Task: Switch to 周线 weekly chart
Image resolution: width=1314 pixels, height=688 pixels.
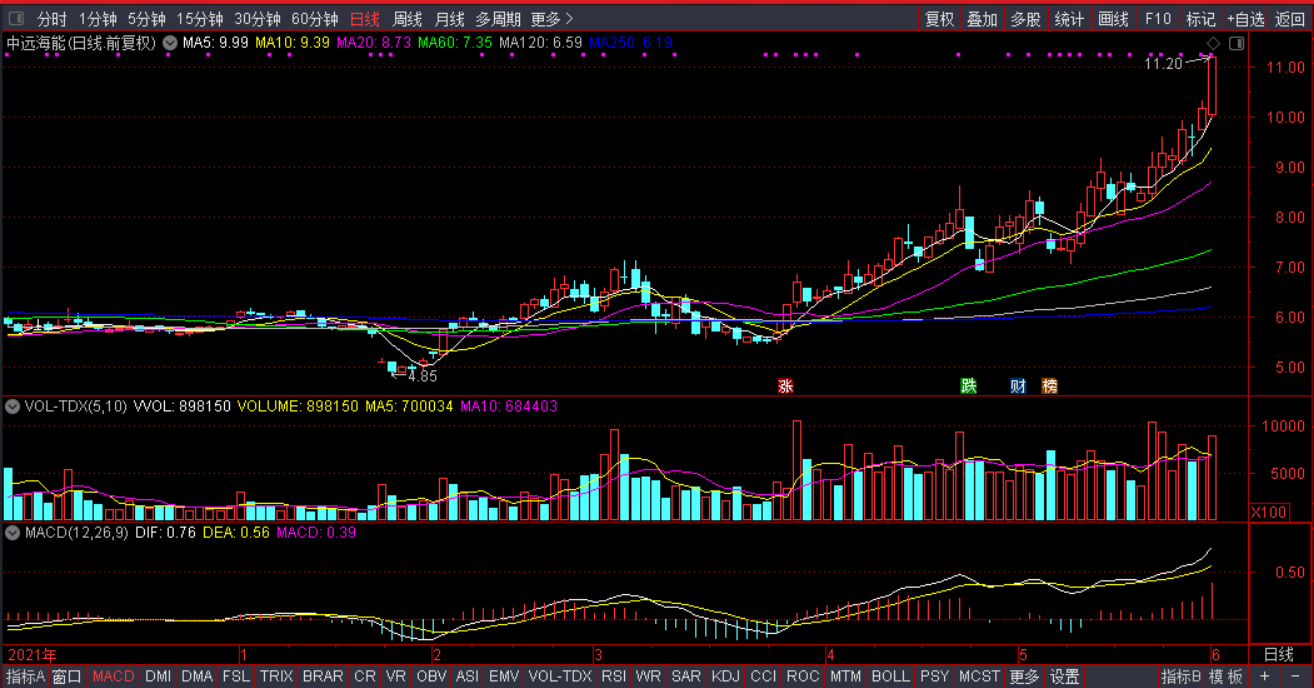Action: click(407, 19)
